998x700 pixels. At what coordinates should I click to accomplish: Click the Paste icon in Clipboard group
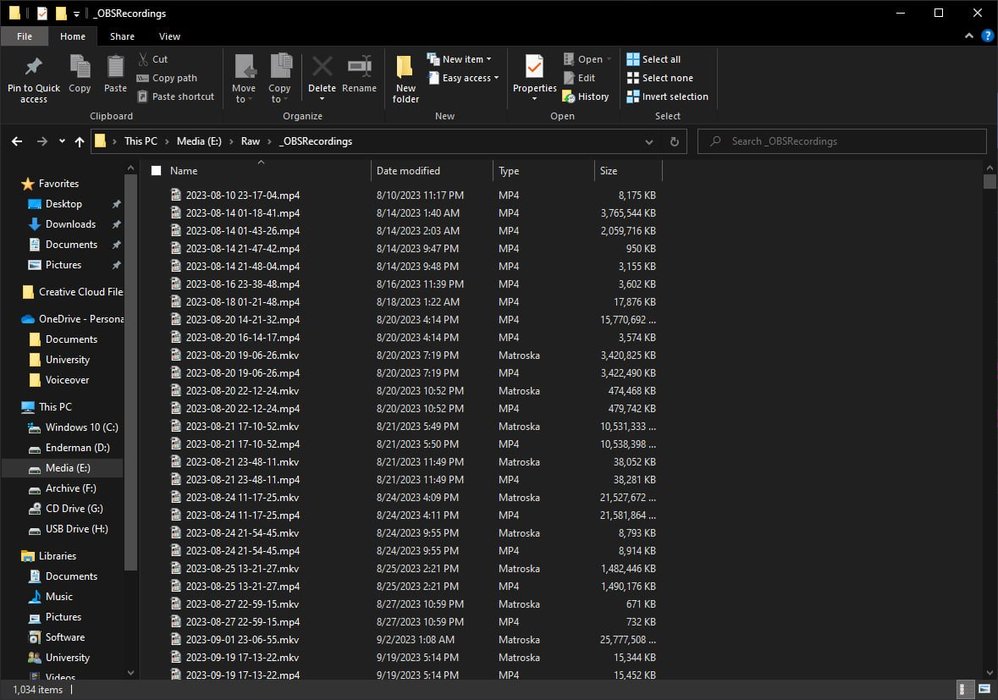pos(116,68)
